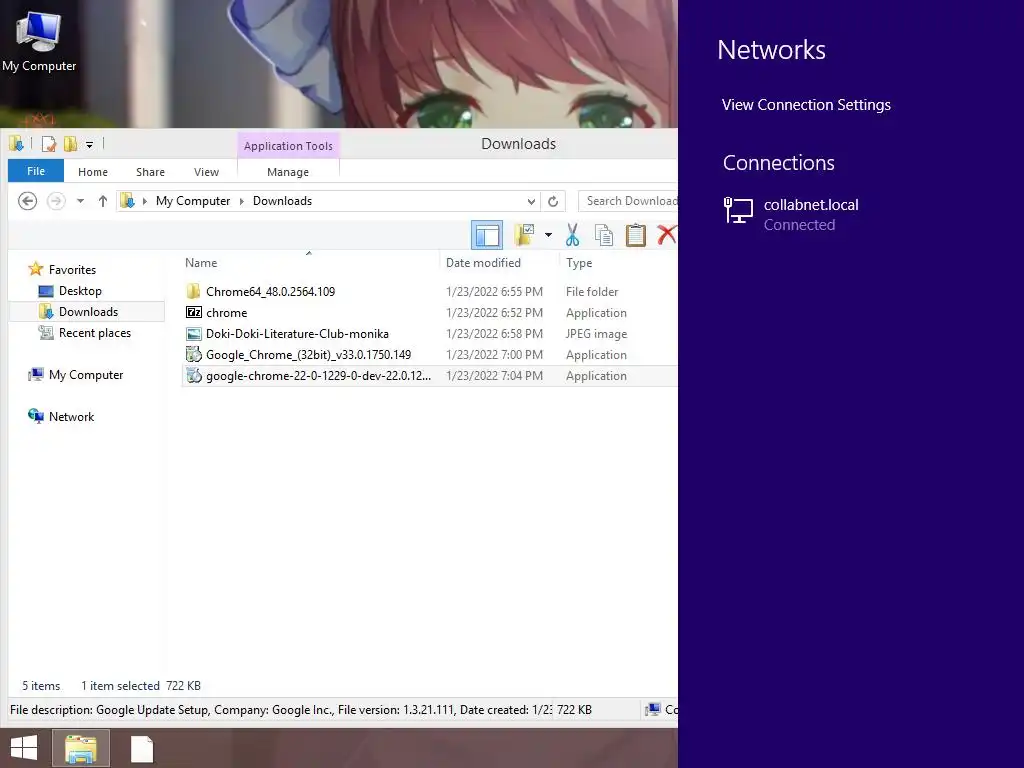Screen dimensions: 1024x768
Task: Click the Downloads folder icon in title bar
Action: [16, 143]
